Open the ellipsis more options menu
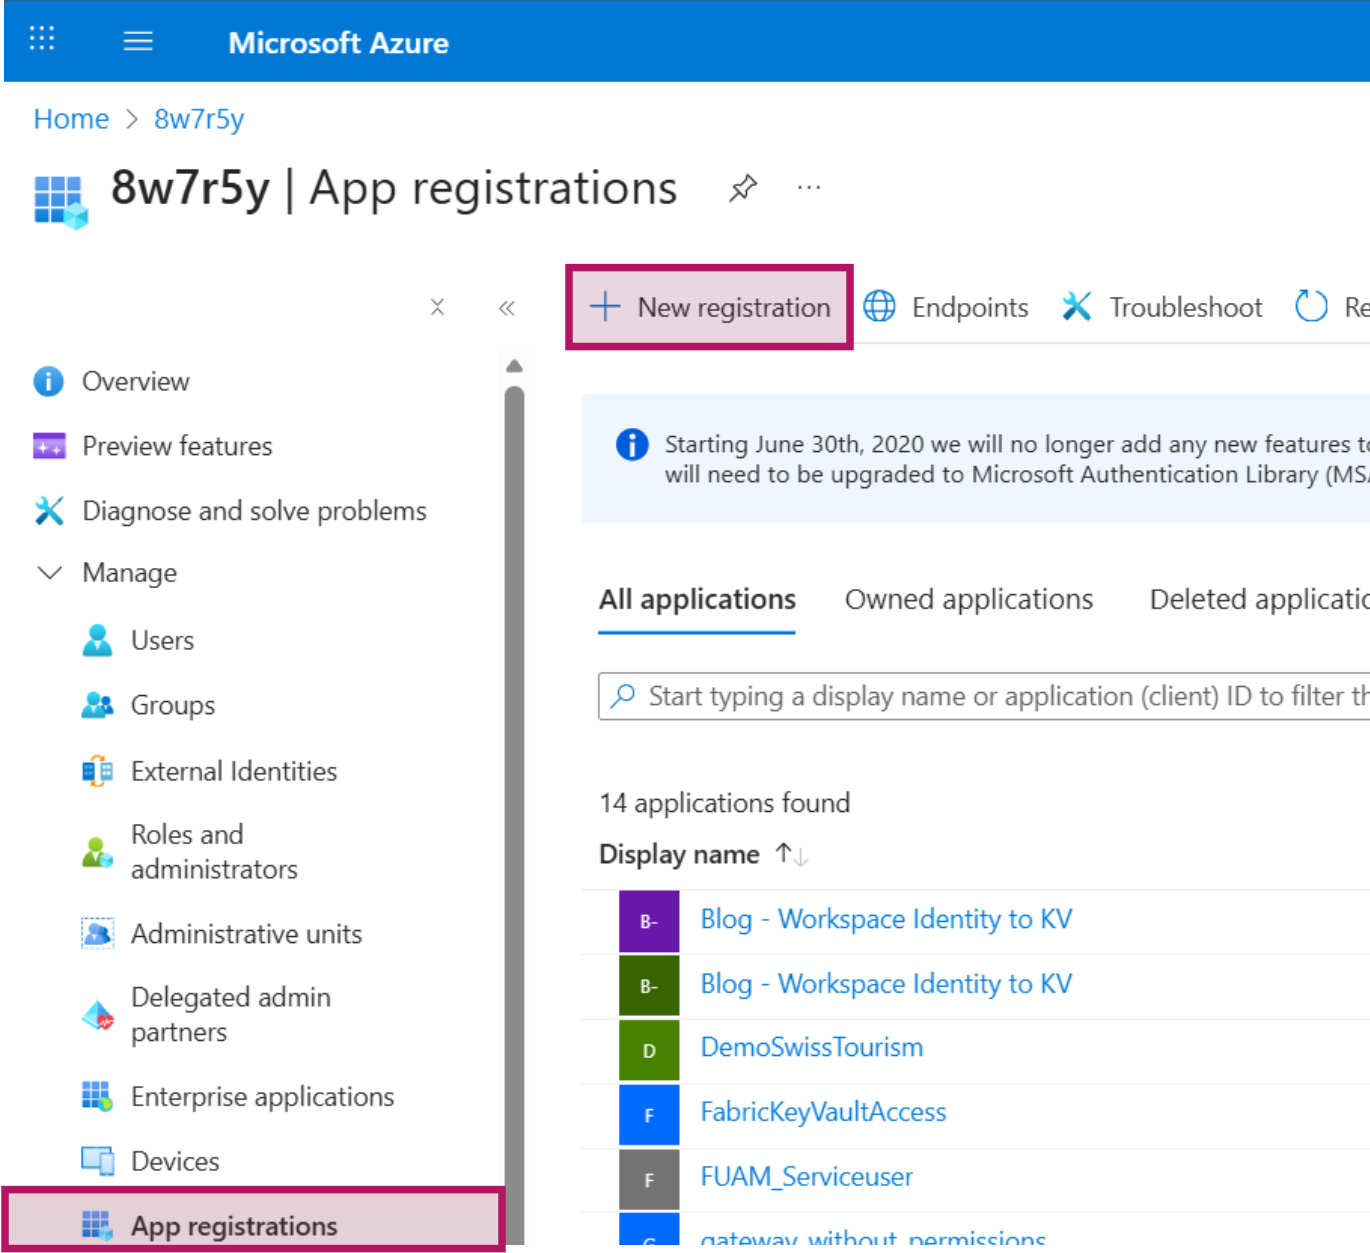This screenshot has height=1253, width=1370. [809, 188]
